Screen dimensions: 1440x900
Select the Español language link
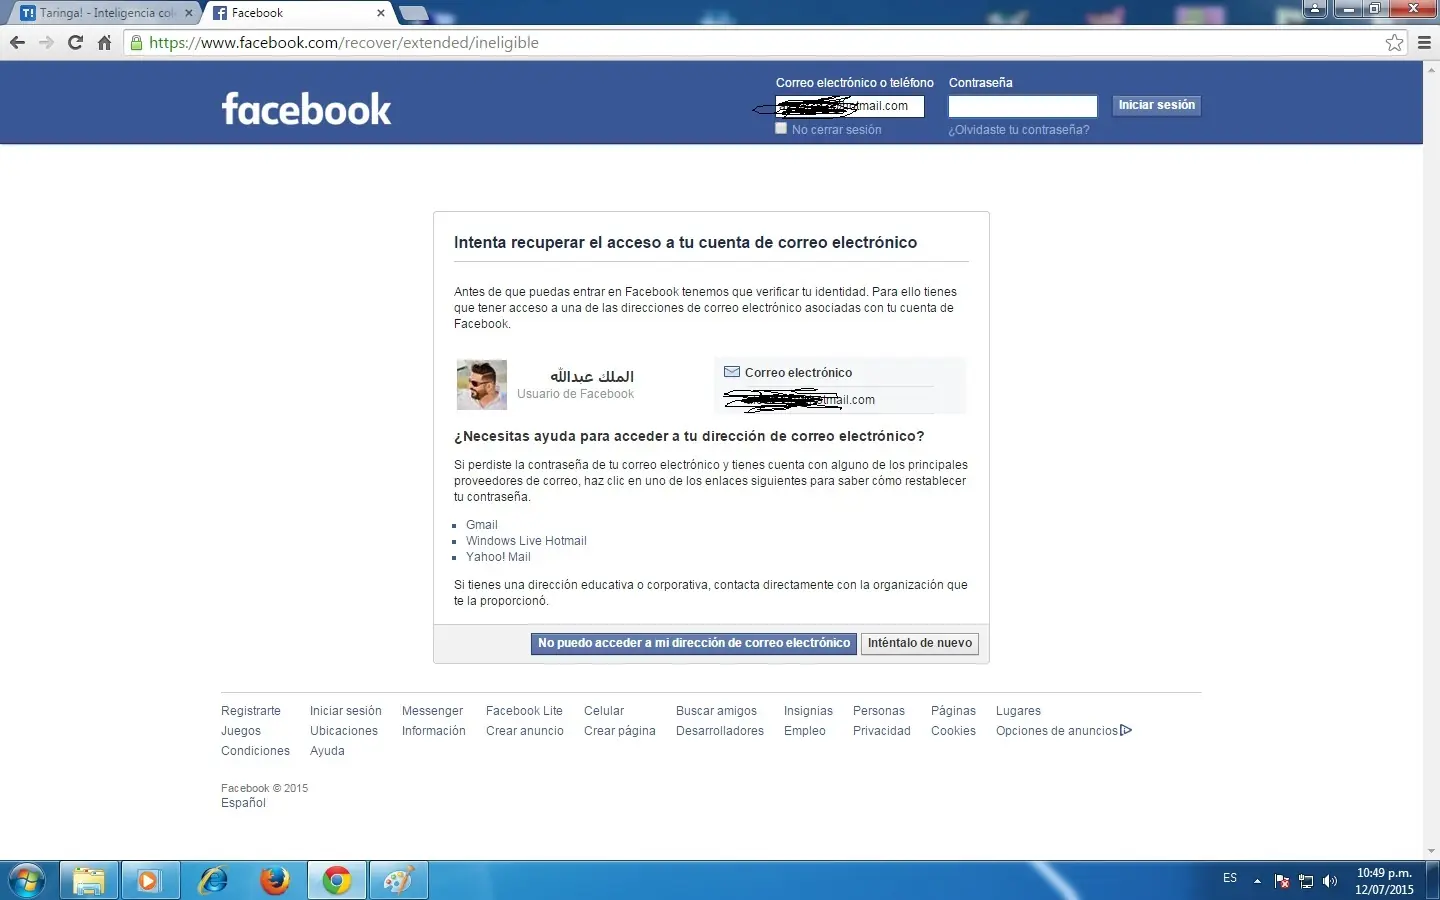coord(243,803)
